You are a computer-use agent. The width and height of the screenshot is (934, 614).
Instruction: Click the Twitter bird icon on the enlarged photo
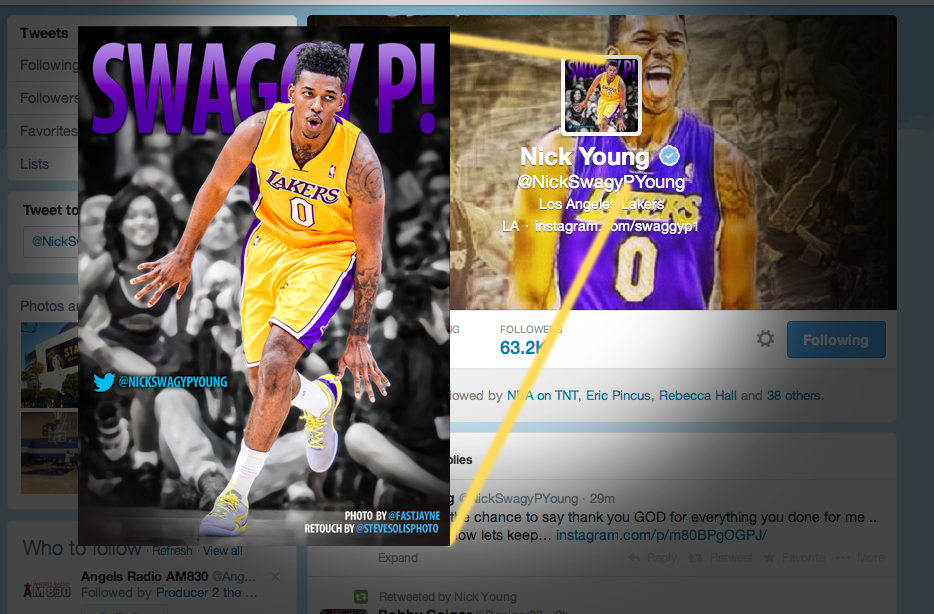coord(104,382)
